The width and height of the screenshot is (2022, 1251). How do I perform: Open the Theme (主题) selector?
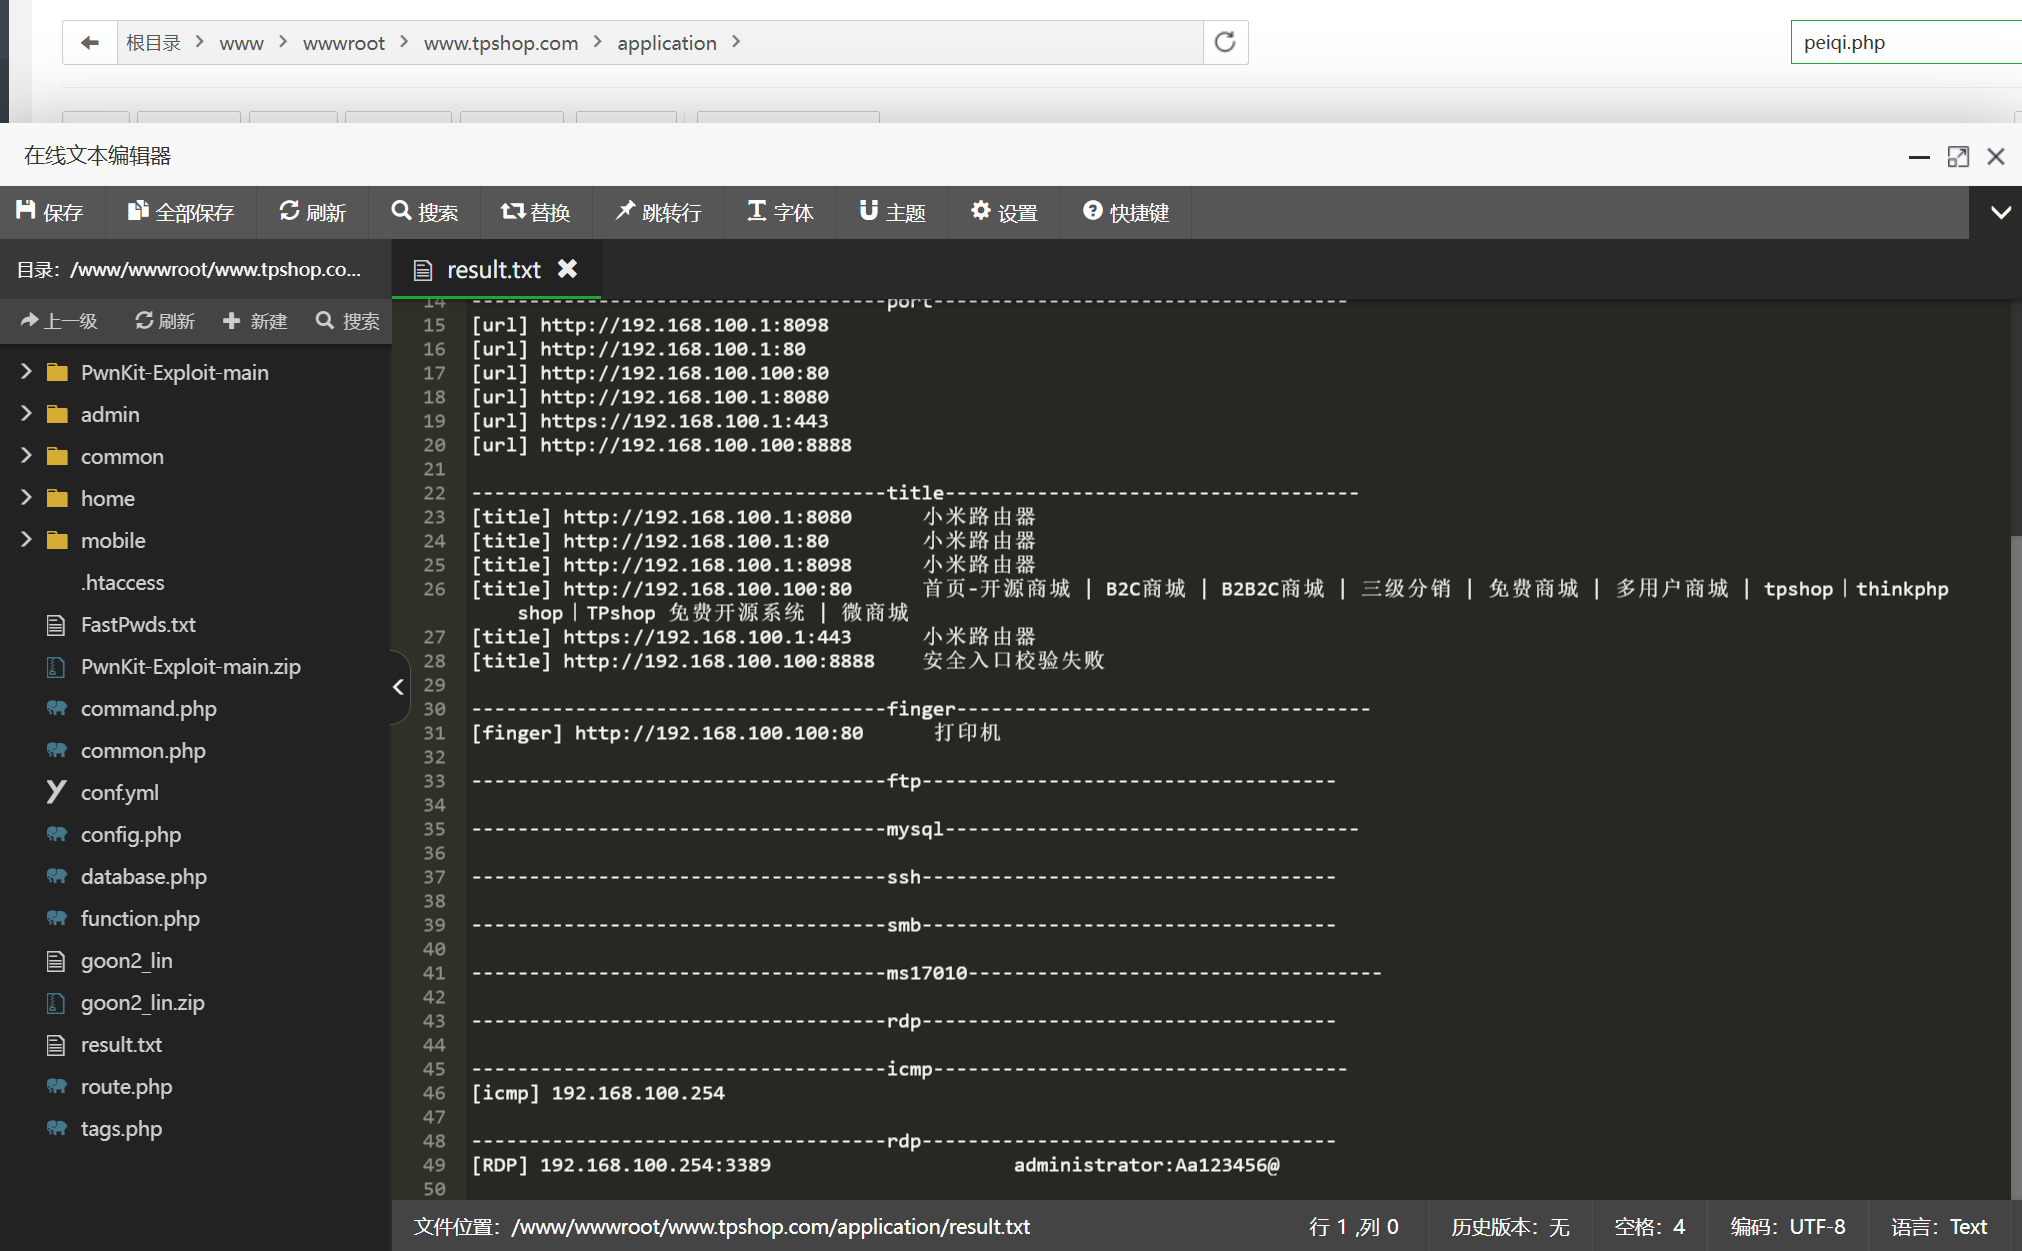click(x=869, y=211)
